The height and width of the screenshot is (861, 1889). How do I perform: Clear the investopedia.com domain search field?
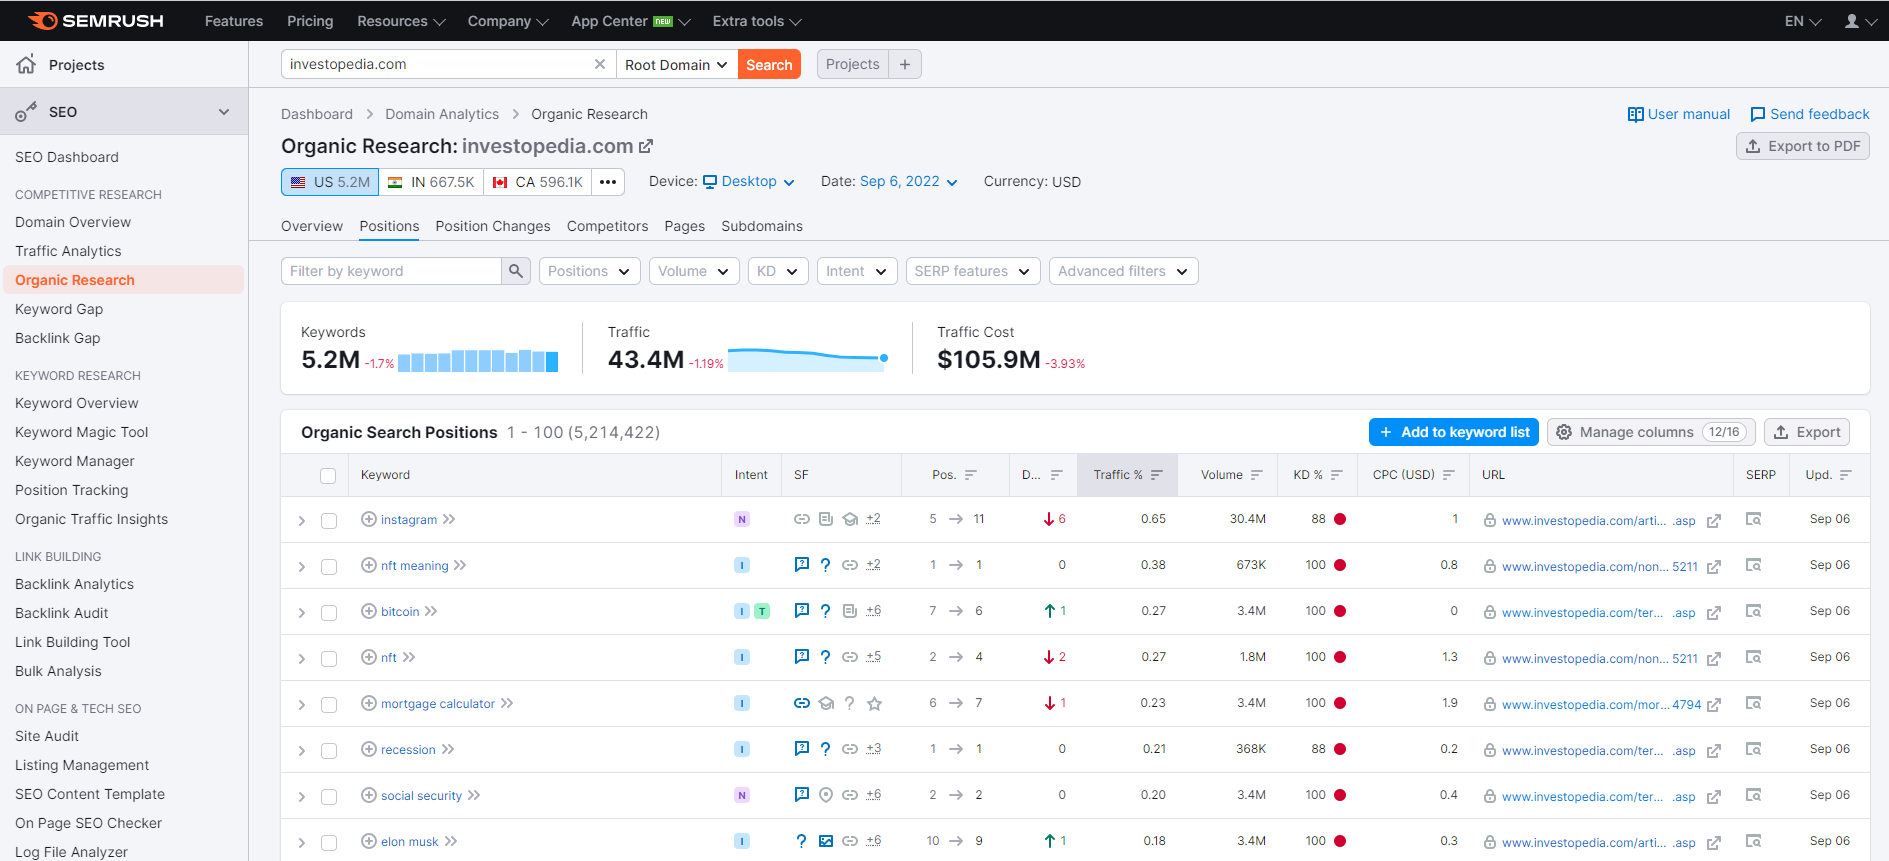click(x=600, y=64)
